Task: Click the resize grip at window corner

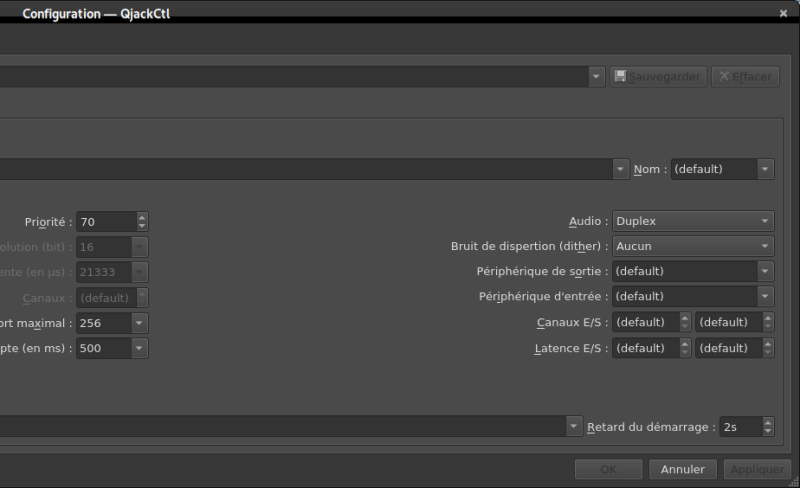Action: click(794, 482)
